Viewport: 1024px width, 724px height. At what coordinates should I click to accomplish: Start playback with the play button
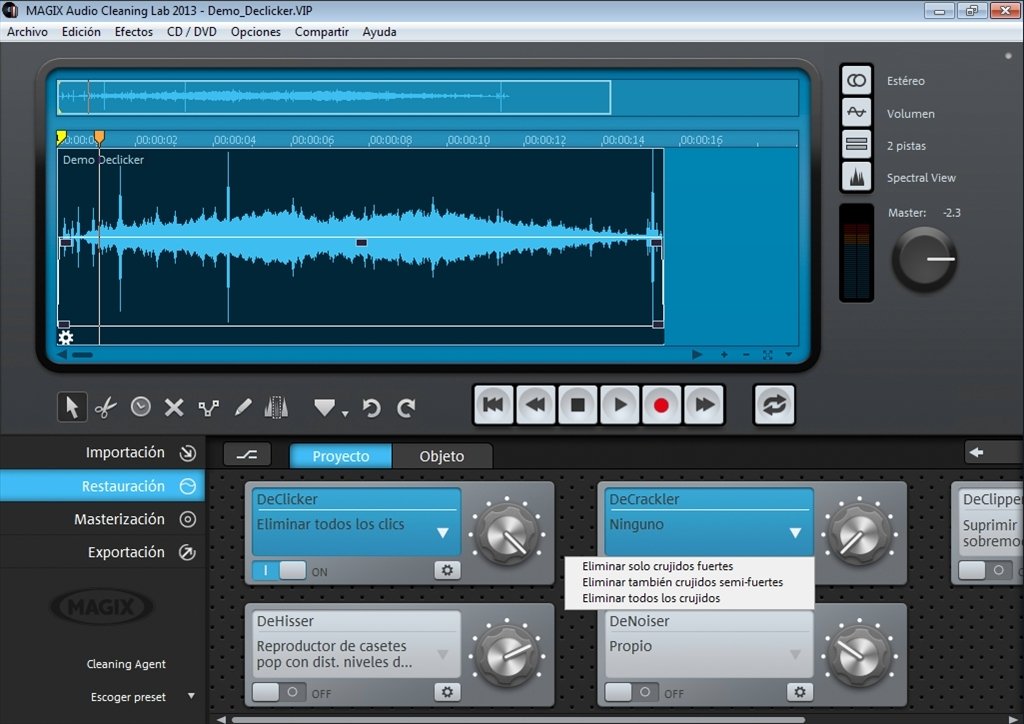click(x=619, y=405)
